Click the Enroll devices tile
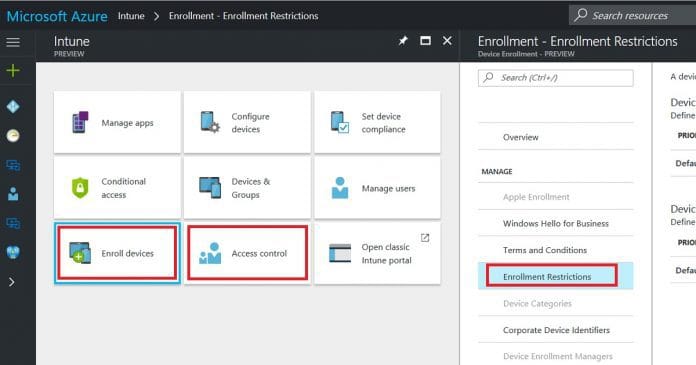Viewport: 696px width, 365px height. point(117,253)
